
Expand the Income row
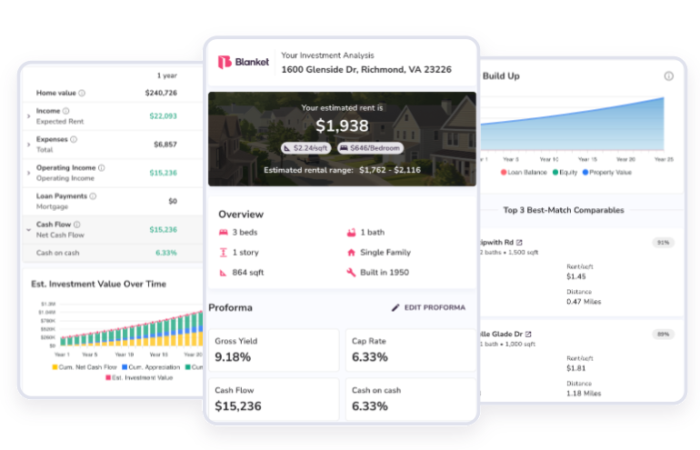tap(29, 116)
